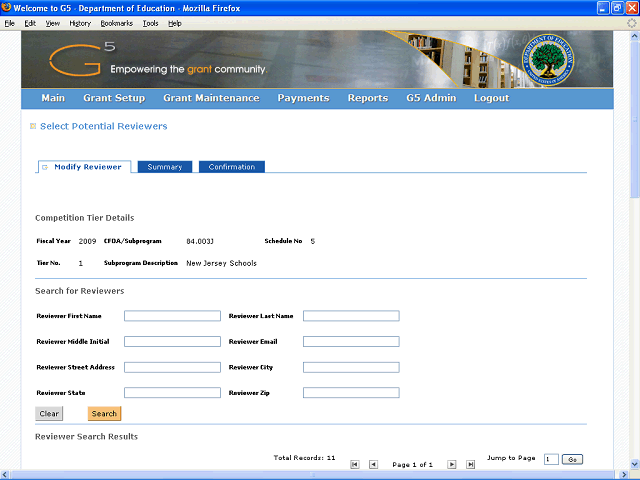Focus the Reviewer First Name field
This screenshot has width=640, height=480.
coord(172,316)
